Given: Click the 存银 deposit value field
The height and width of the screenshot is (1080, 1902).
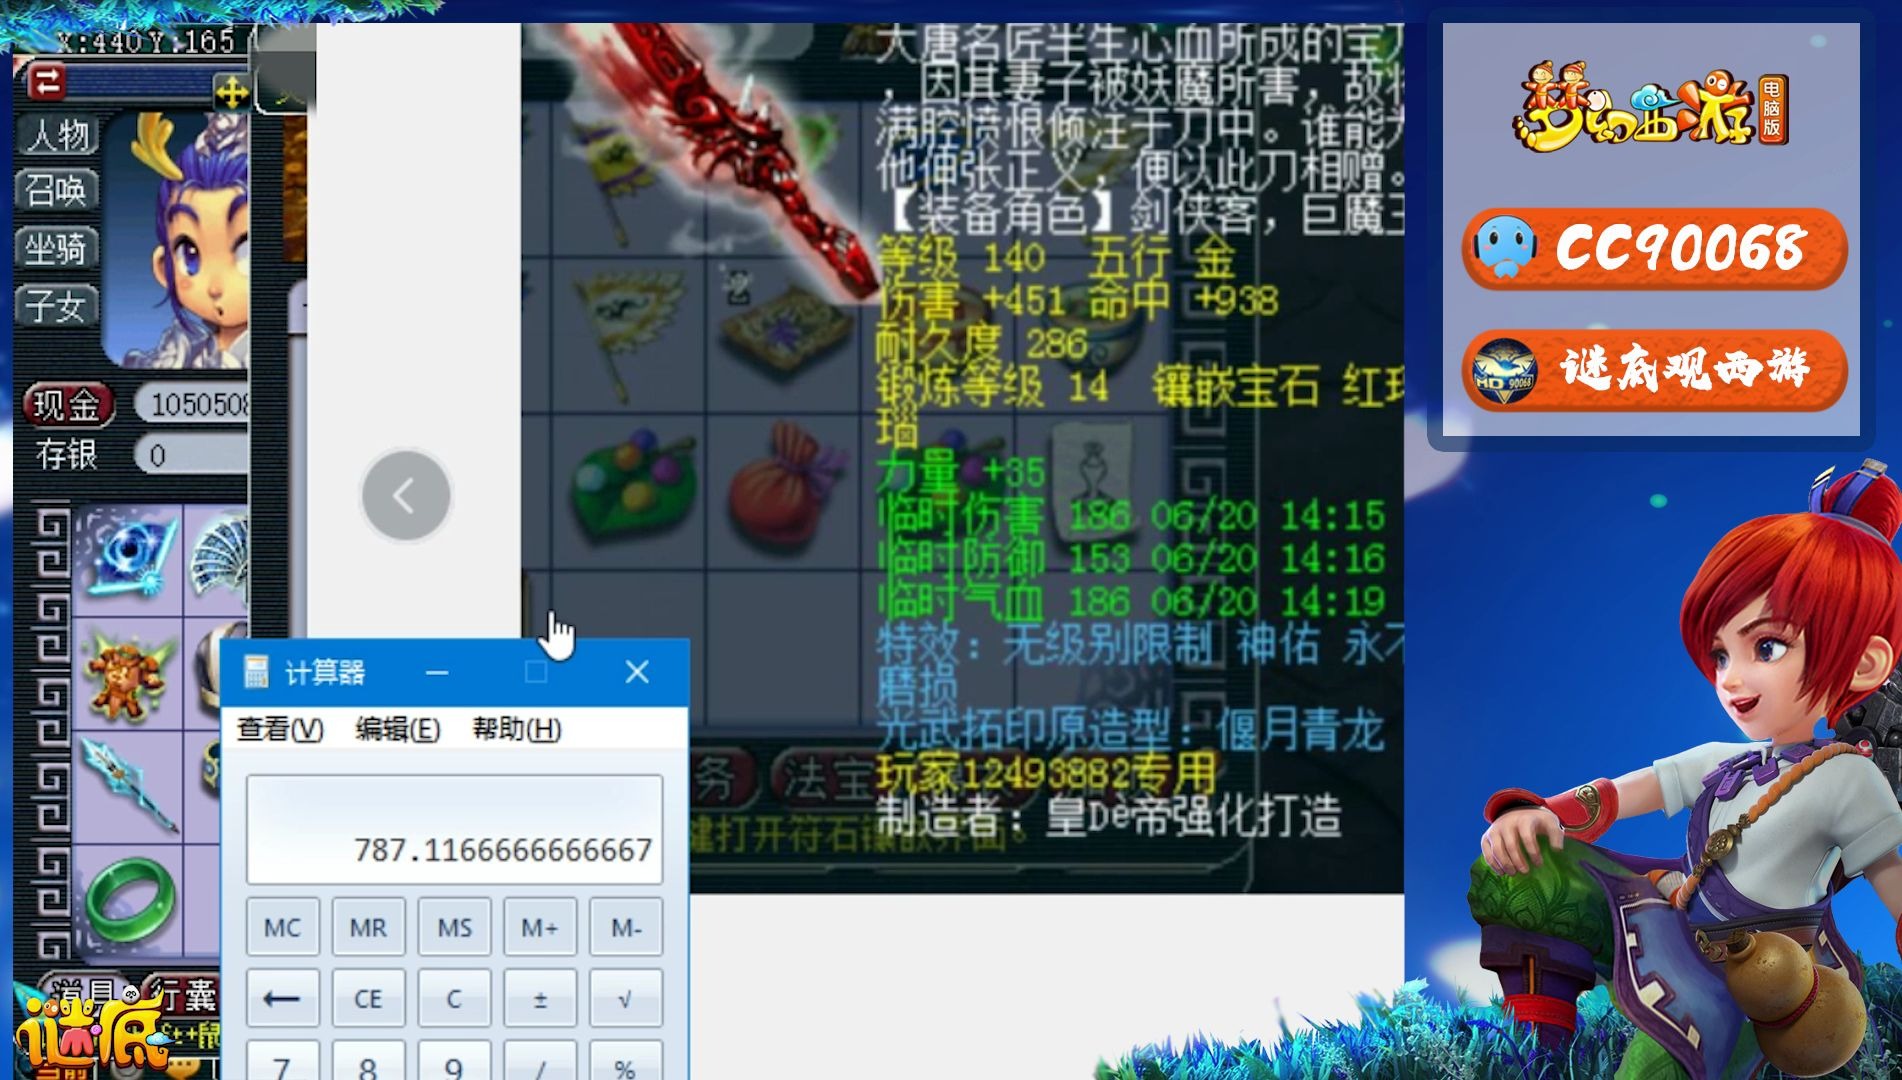Looking at the screenshot, I should [192, 456].
